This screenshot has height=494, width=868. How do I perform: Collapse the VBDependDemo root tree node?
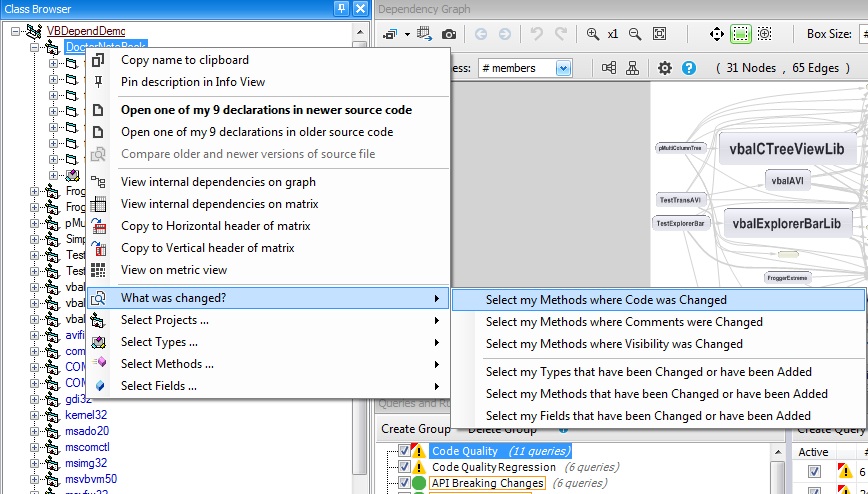point(17,31)
